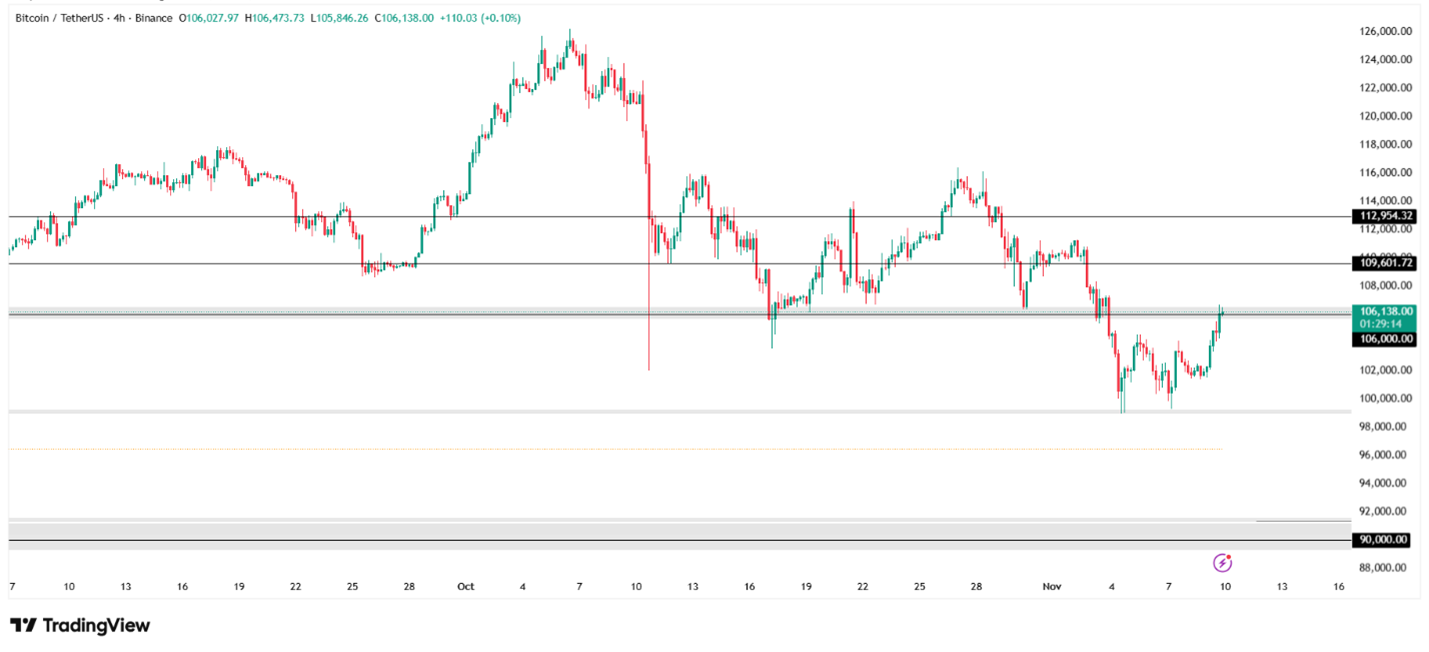The width and height of the screenshot is (1429, 652).
Task: Select the 106,000.00 price level label
Action: pos(1383,339)
